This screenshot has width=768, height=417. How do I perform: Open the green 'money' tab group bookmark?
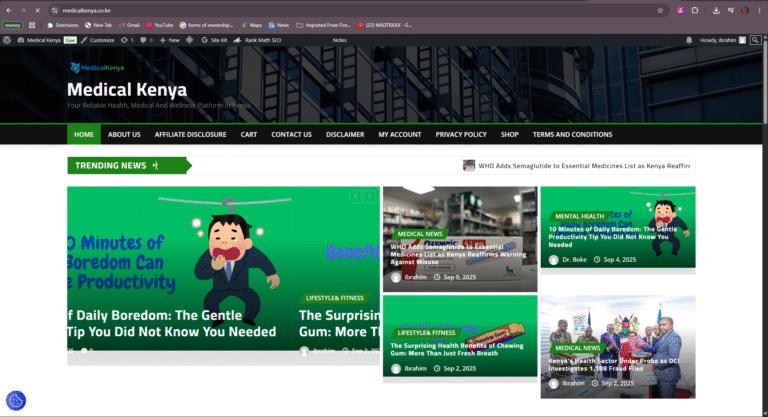12,25
